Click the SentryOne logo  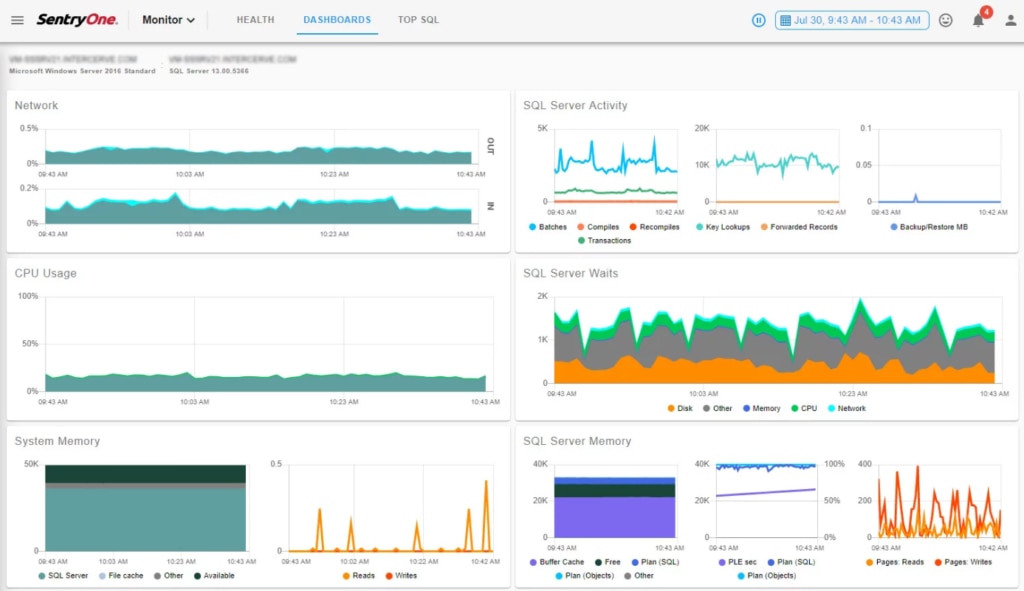point(77,20)
